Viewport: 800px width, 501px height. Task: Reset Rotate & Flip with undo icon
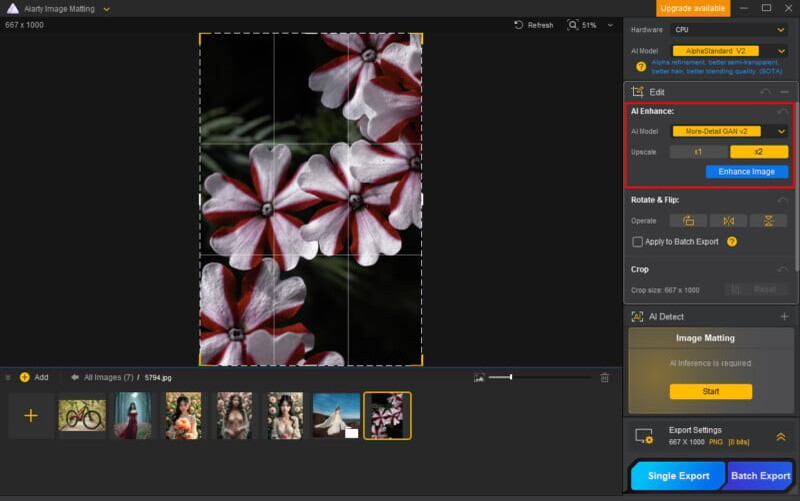pos(782,200)
